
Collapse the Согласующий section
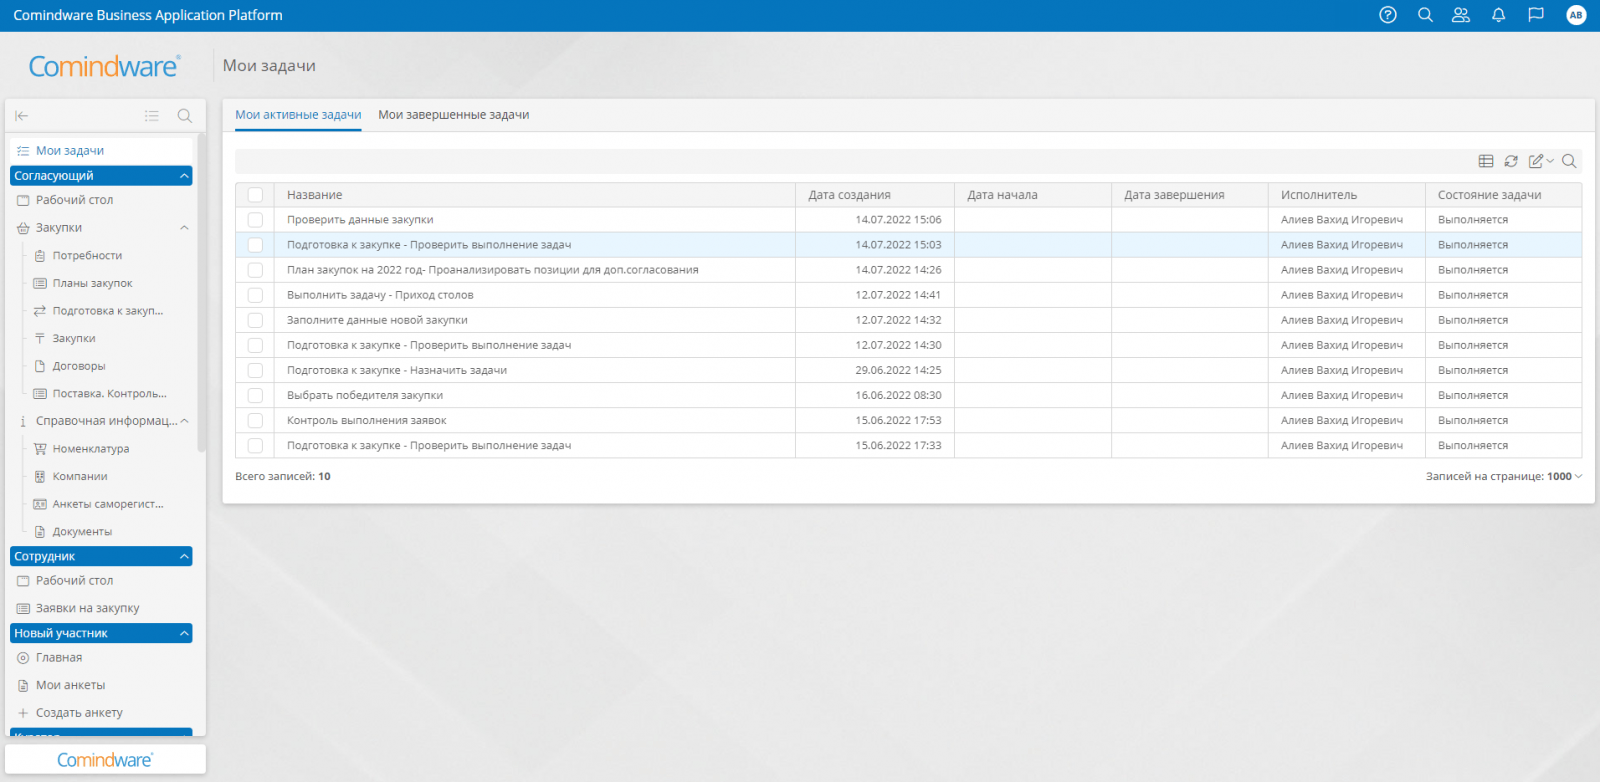[x=184, y=176]
